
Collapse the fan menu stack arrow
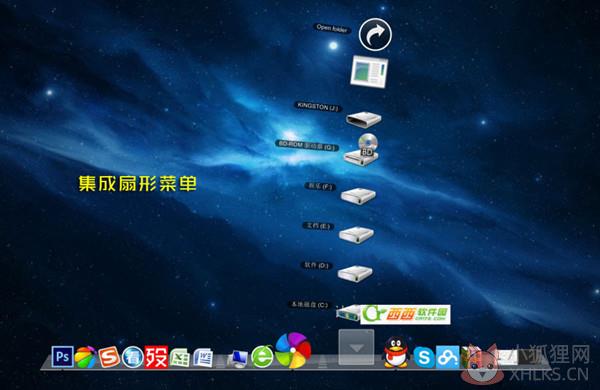[x=356, y=347]
